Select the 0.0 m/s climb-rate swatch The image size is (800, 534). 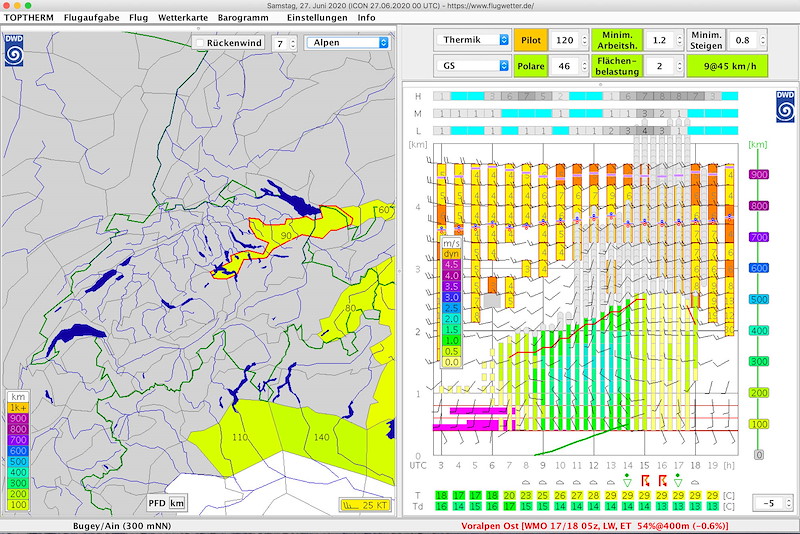(x=451, y=363)
